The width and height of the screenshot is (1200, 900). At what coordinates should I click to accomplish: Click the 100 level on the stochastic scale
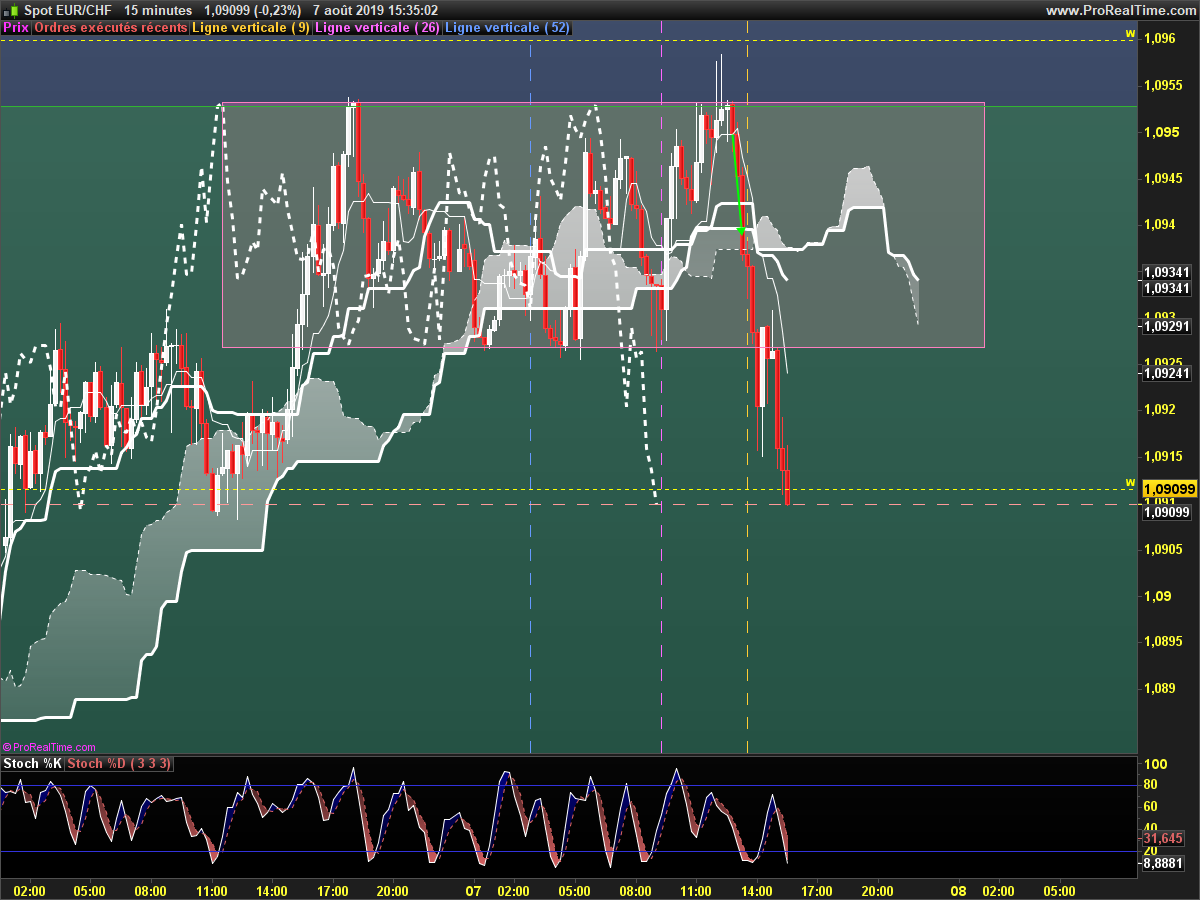click(1155, 764)
